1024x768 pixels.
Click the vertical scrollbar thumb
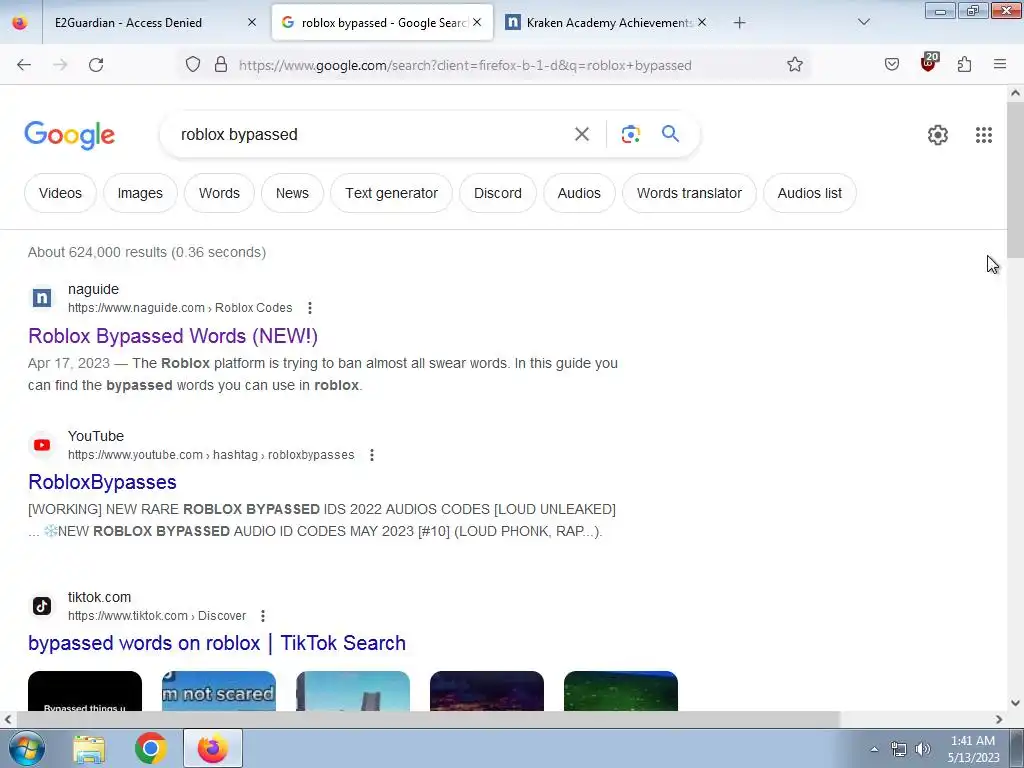[x=1015, y=180]
